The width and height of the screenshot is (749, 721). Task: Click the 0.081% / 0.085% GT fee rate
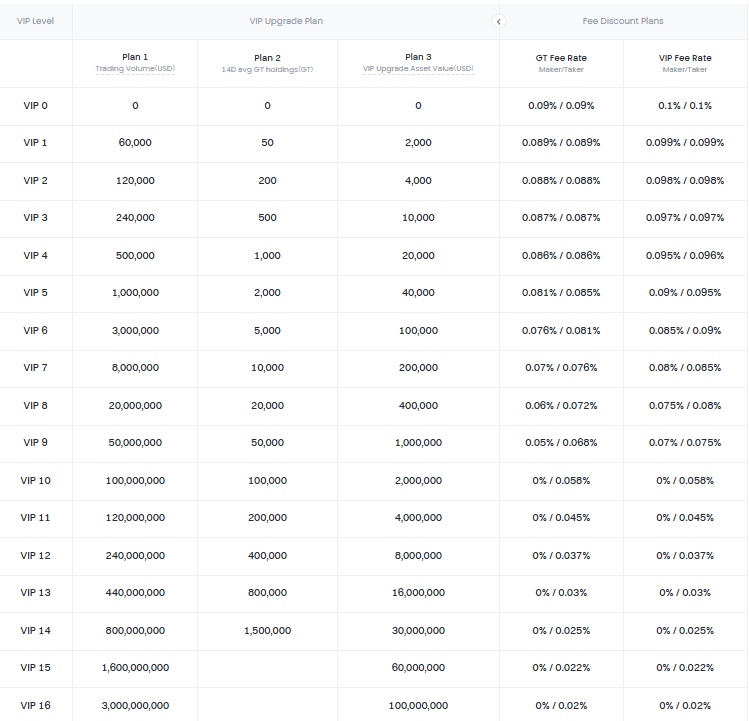pyautogui.click(x=561, y=292)
